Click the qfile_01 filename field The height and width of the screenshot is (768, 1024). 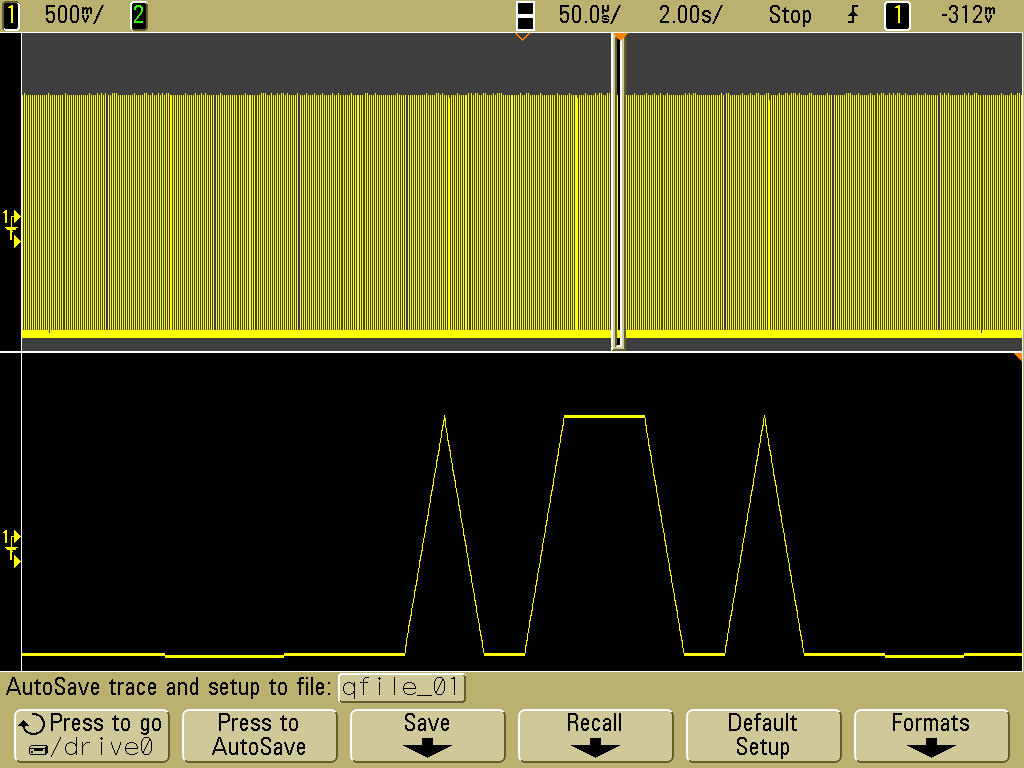tap(402, 687)
